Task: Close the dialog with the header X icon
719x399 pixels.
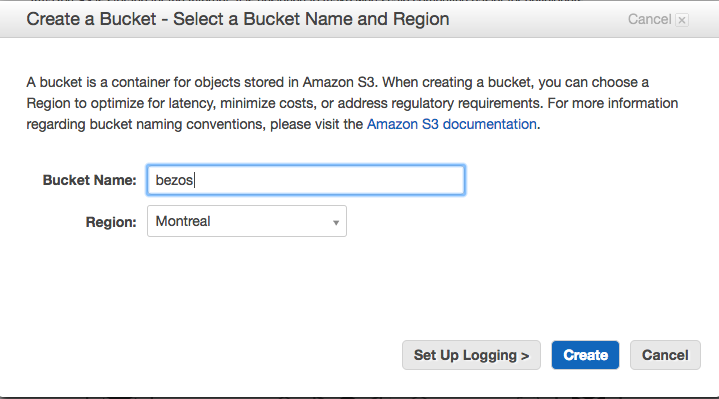Action: [682, 20]
